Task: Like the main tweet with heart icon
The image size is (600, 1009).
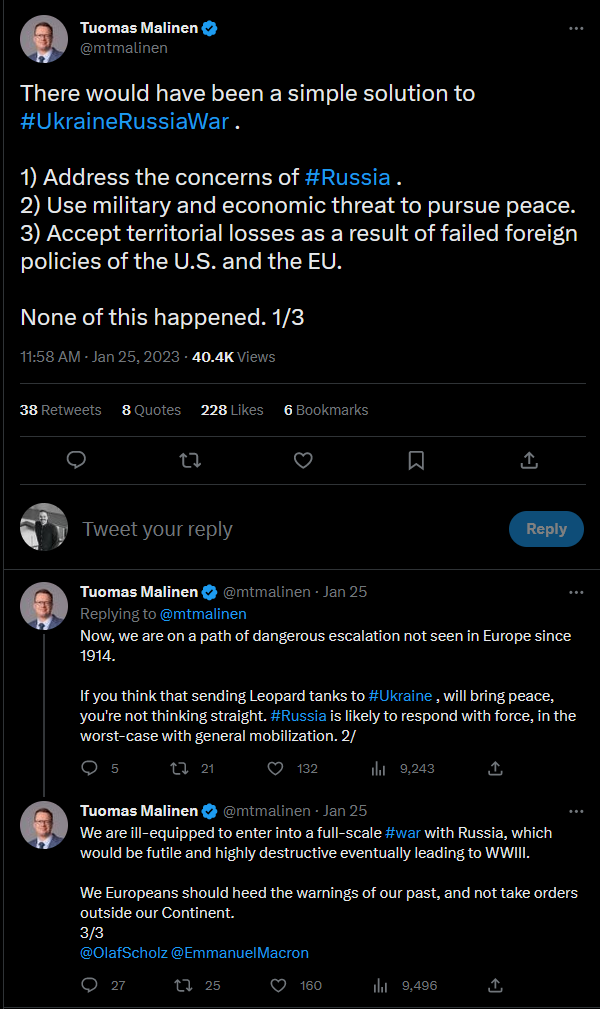Action: click(303, 460)
